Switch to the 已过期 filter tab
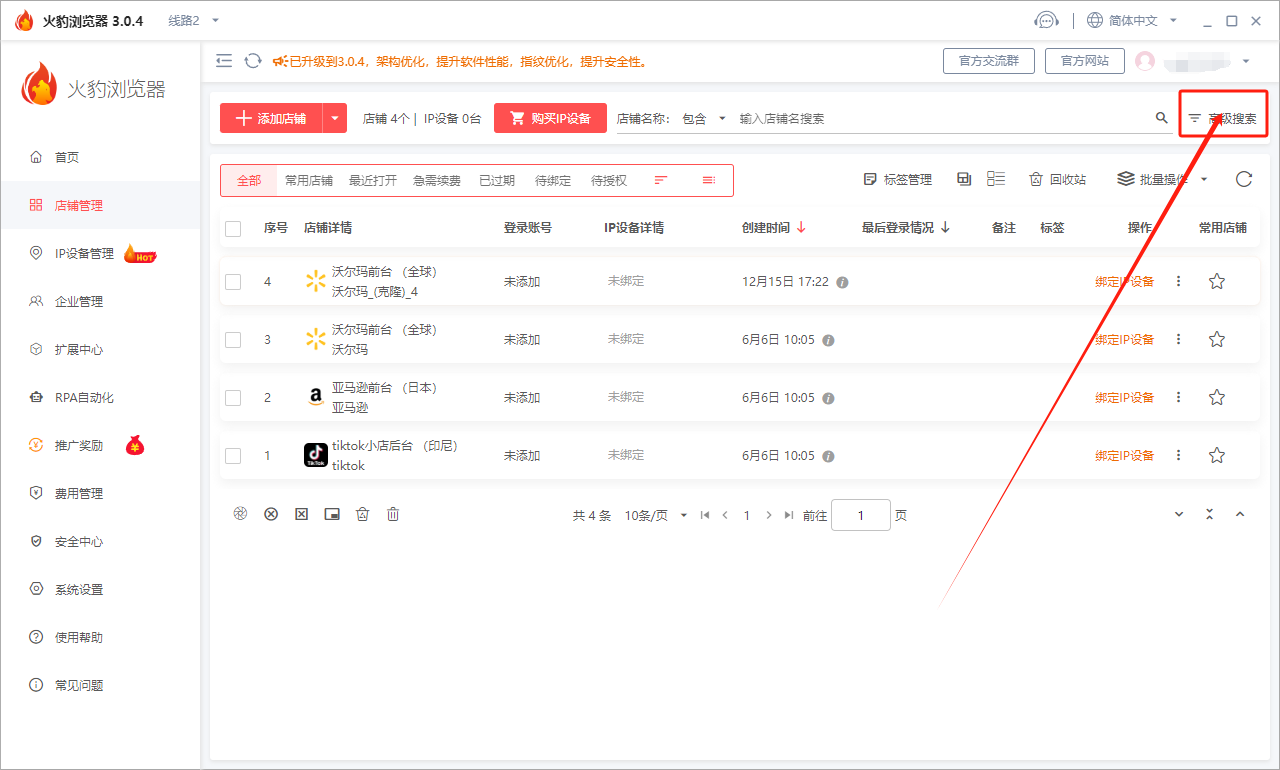This screenshot has height=770, width=1280. [496, 181]
